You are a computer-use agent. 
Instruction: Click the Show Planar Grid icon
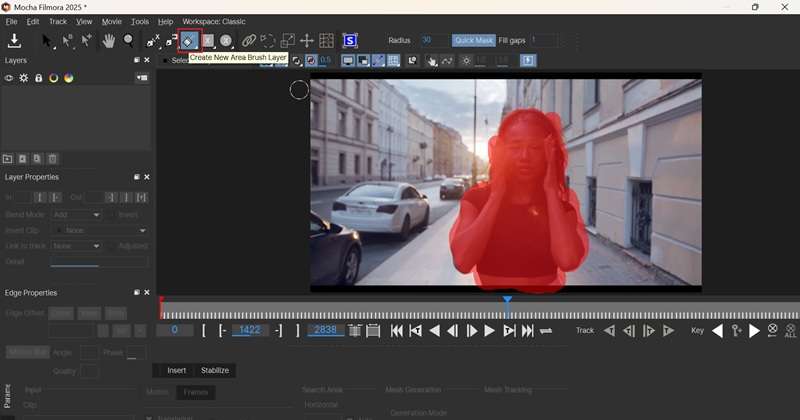327,40
